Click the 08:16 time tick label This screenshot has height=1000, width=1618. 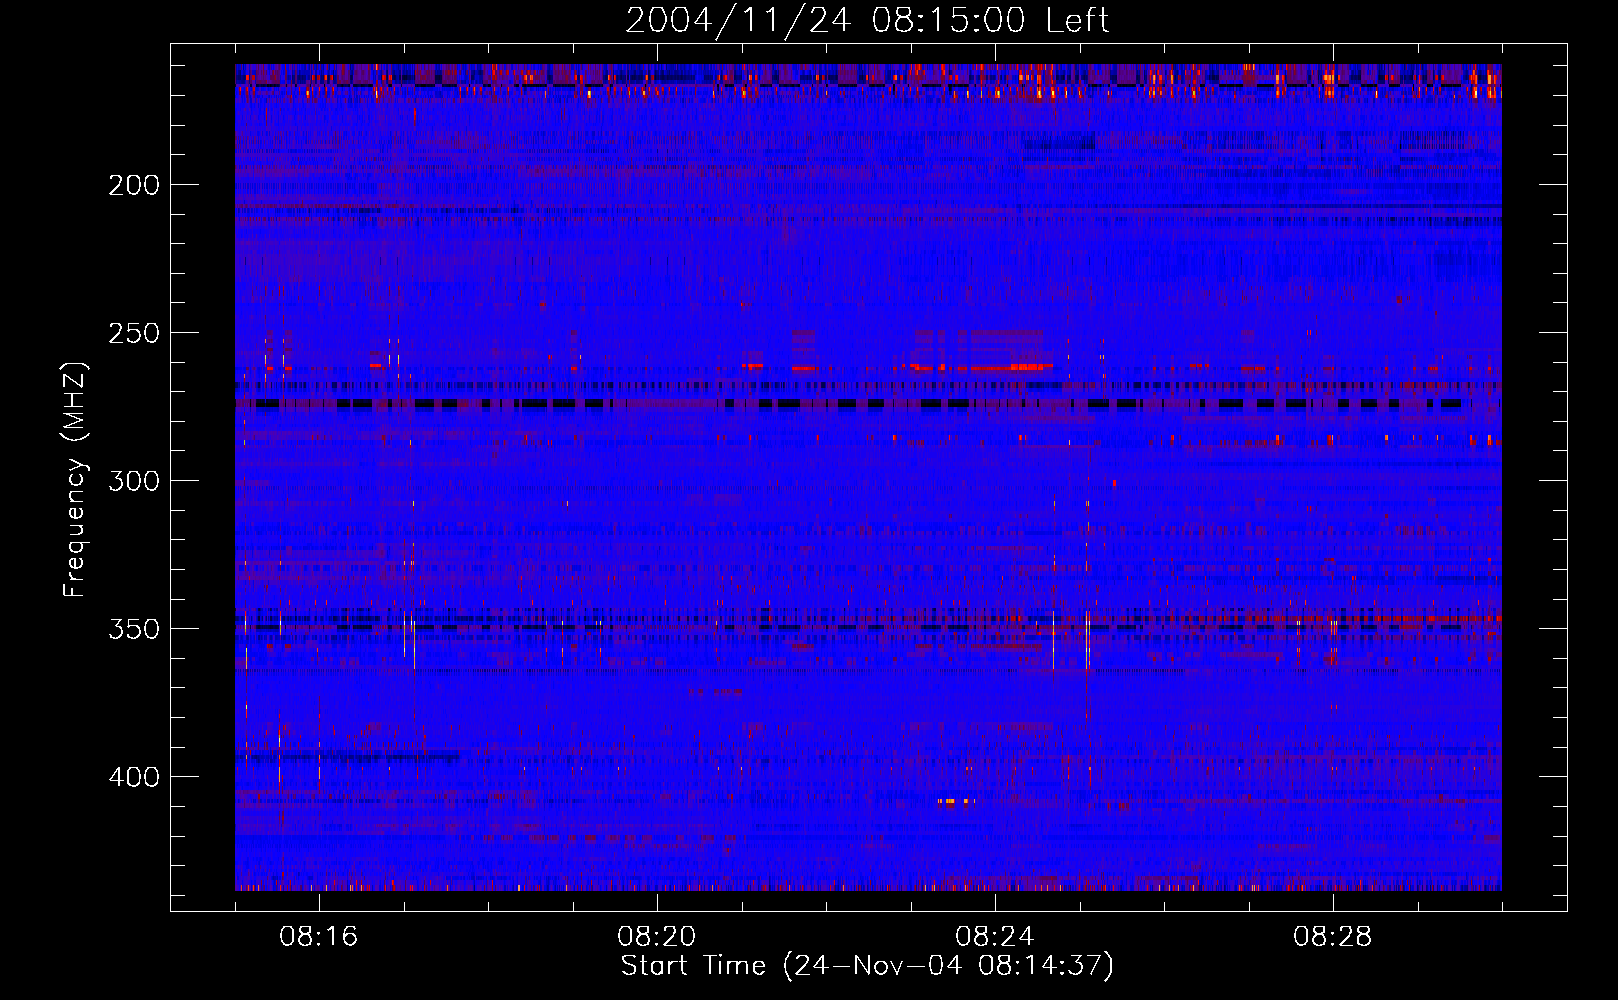pyautogui.click(x=319, y=937)
